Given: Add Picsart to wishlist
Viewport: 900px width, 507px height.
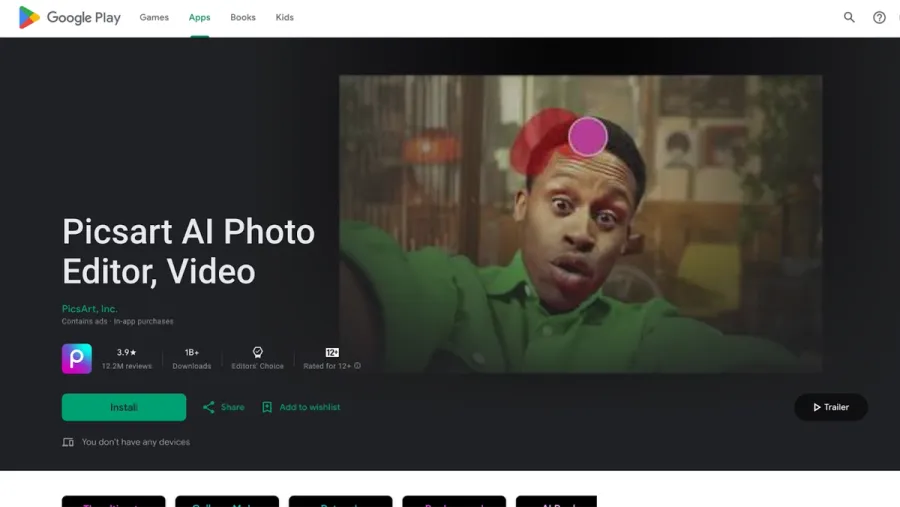Looking at the screenshot, I should 301,407.
